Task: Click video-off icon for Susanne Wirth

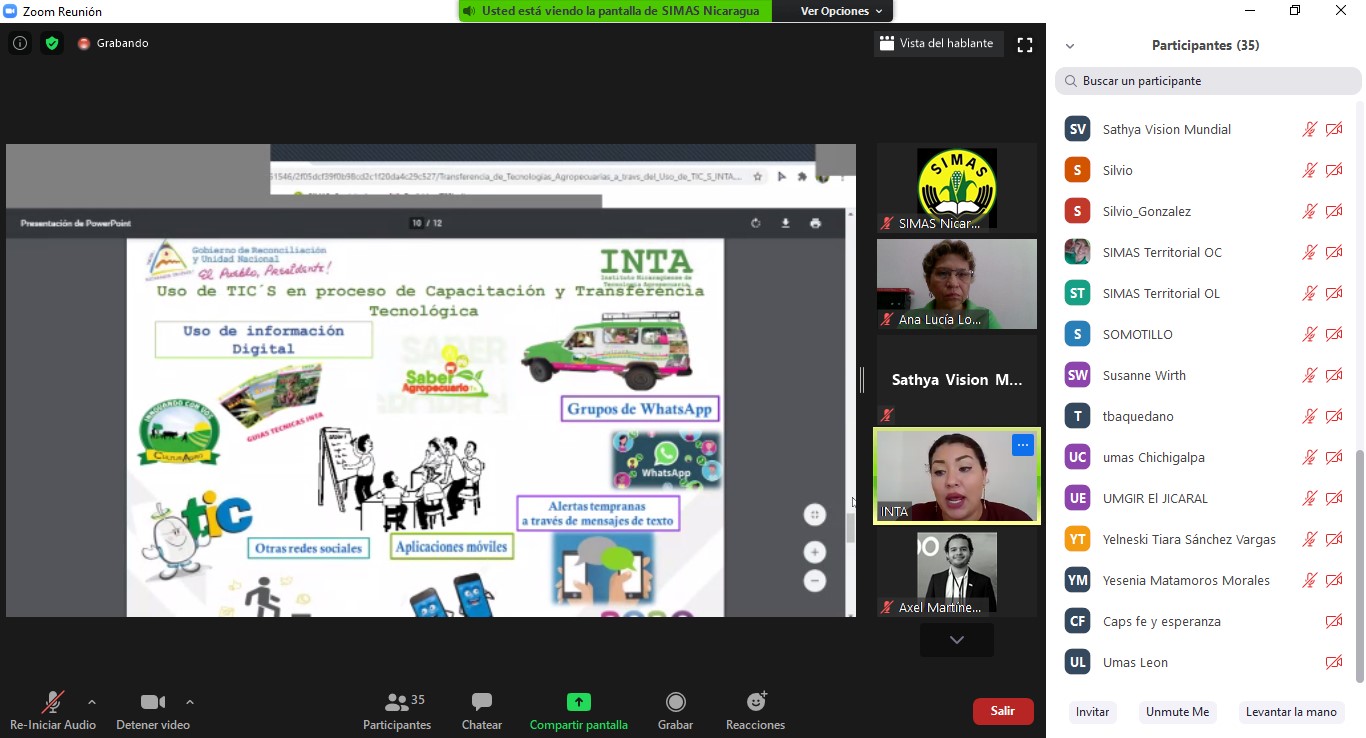Action: tap(1334, 375)
